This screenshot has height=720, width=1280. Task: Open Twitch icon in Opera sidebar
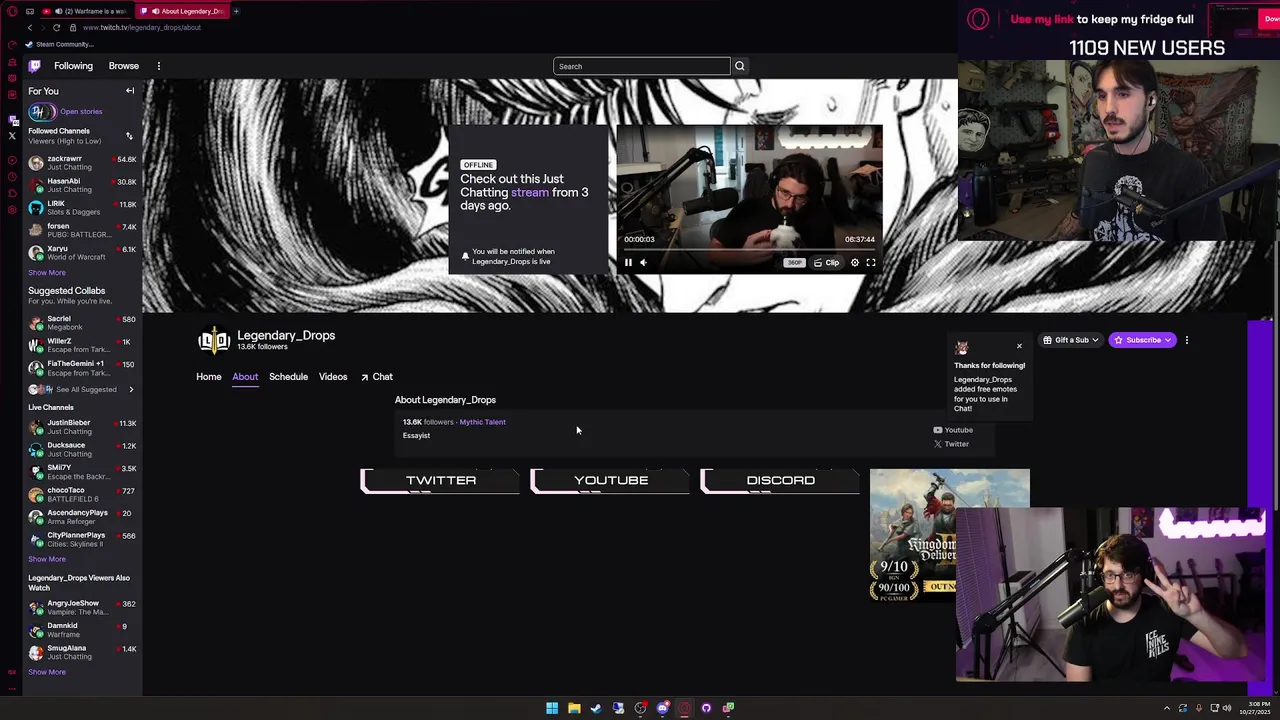13,120
